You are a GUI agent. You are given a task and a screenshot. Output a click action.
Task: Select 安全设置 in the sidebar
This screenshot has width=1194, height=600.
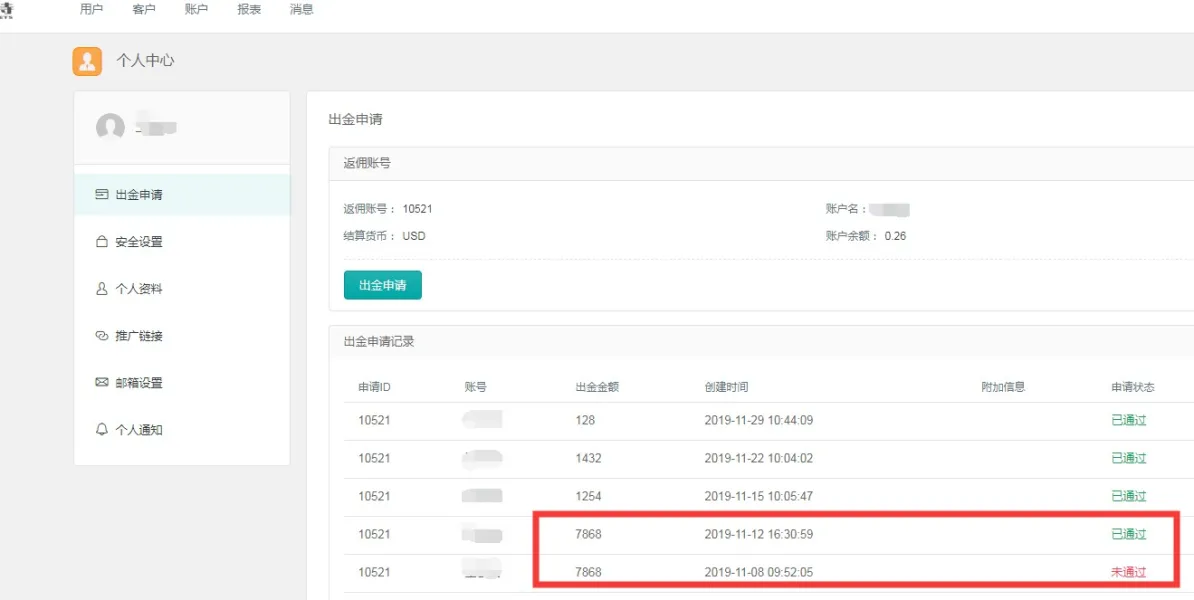tap(138, 242)
